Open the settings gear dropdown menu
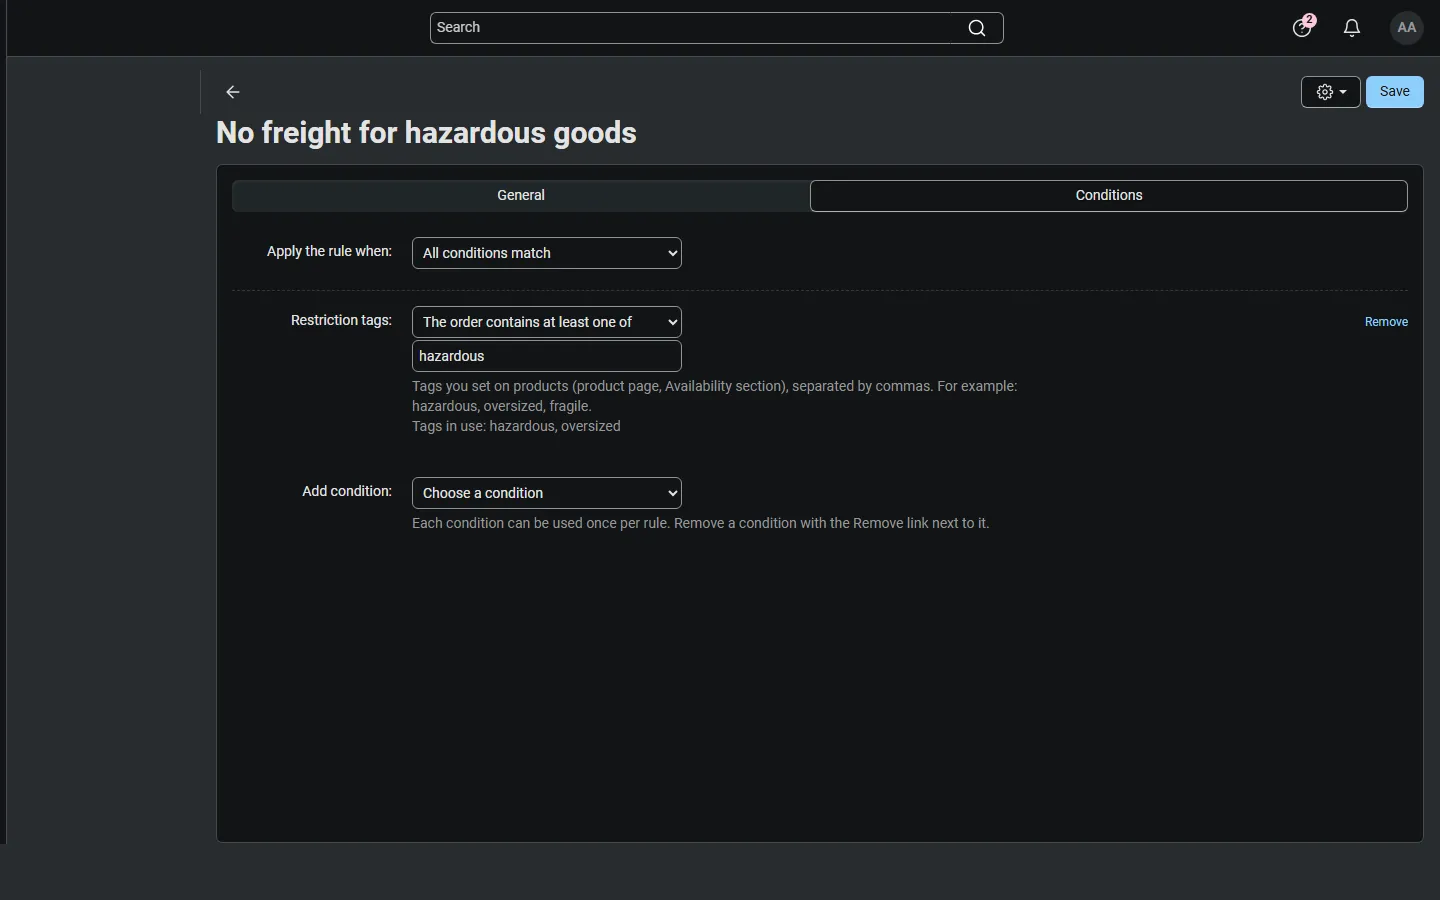Screen dimensions: 1440x900 tap(1331, 92)
